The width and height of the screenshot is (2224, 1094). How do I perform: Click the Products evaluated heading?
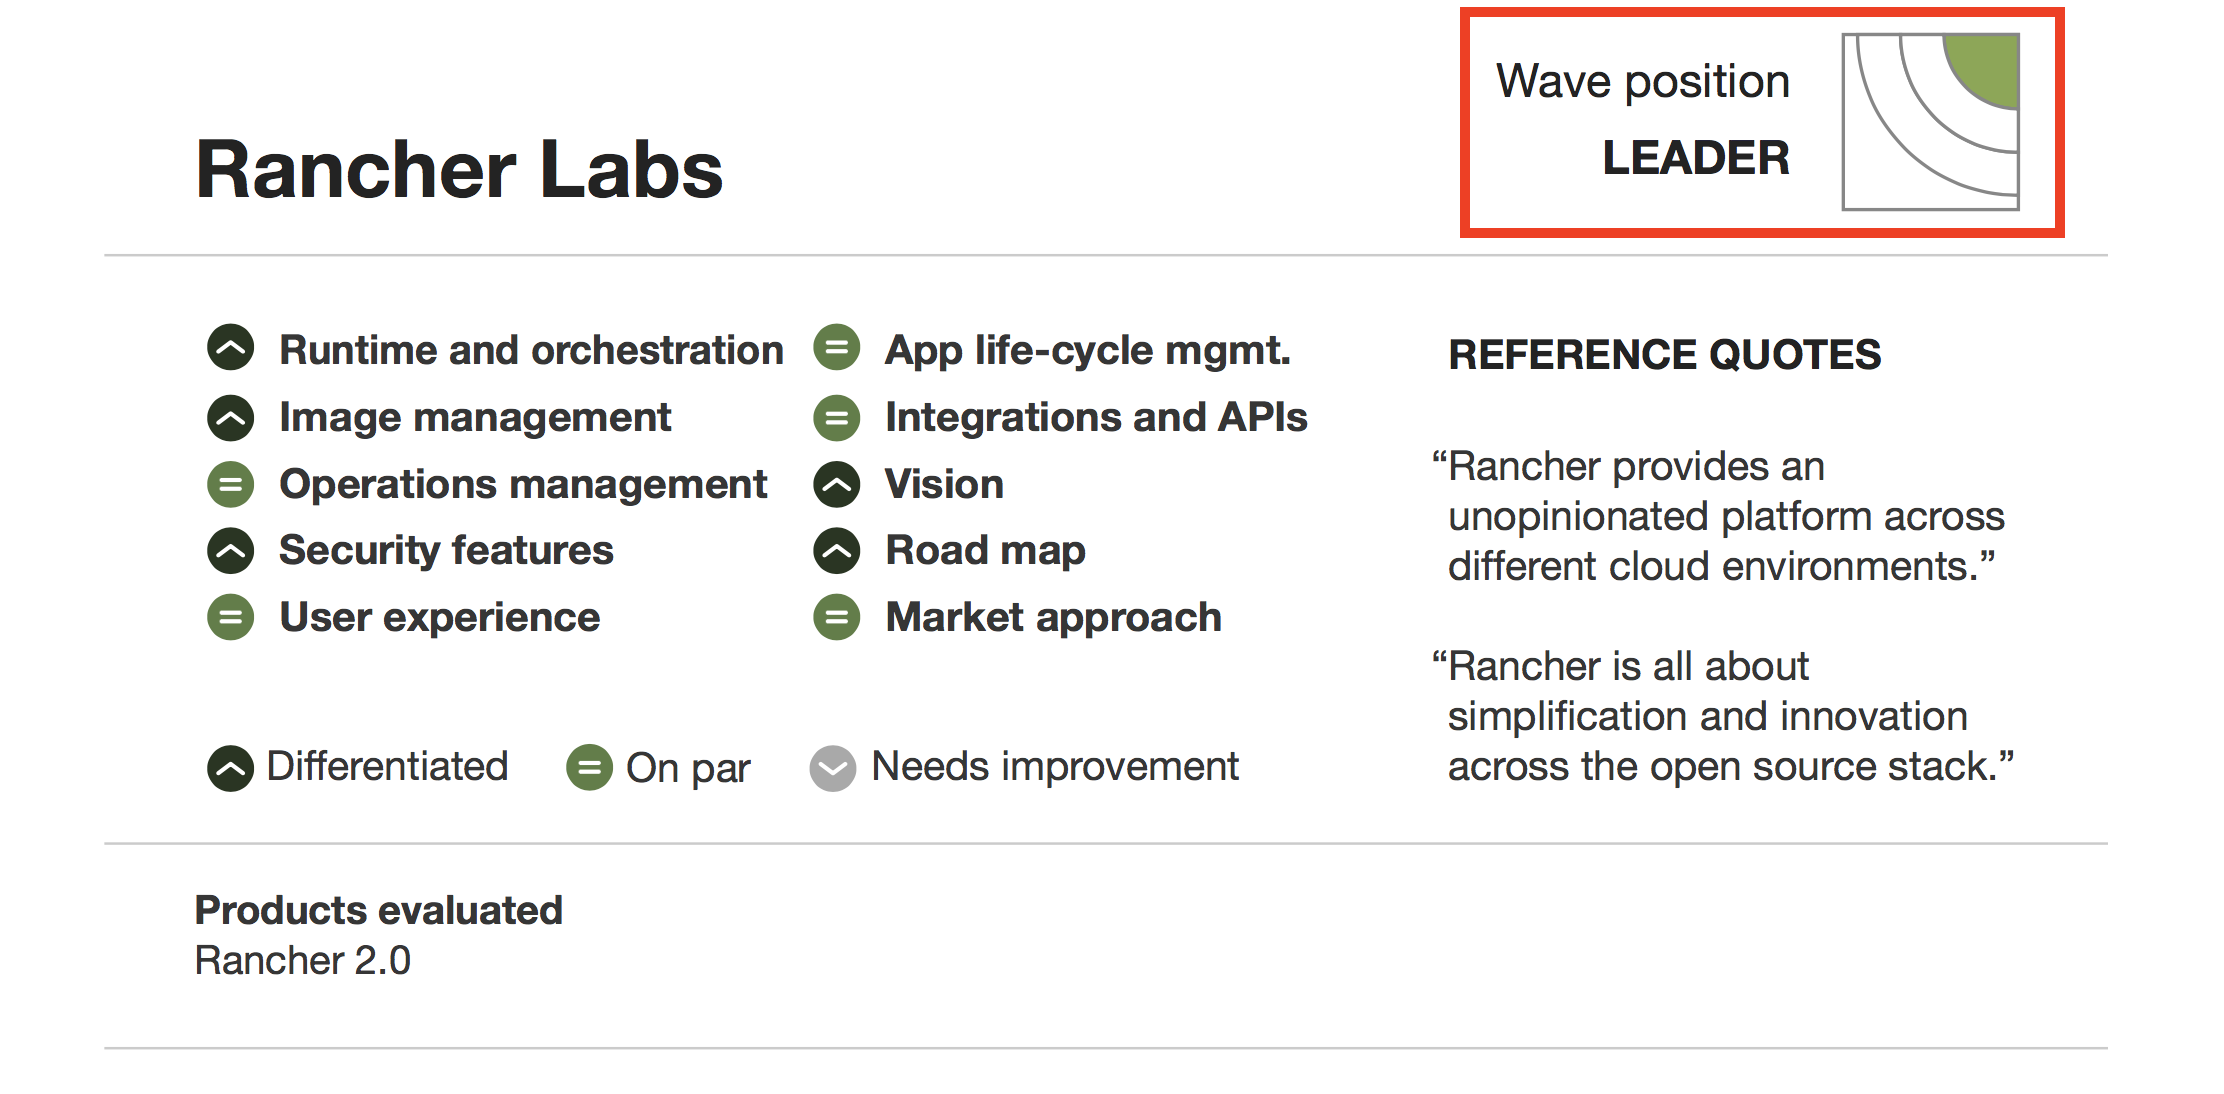(379, 910)
